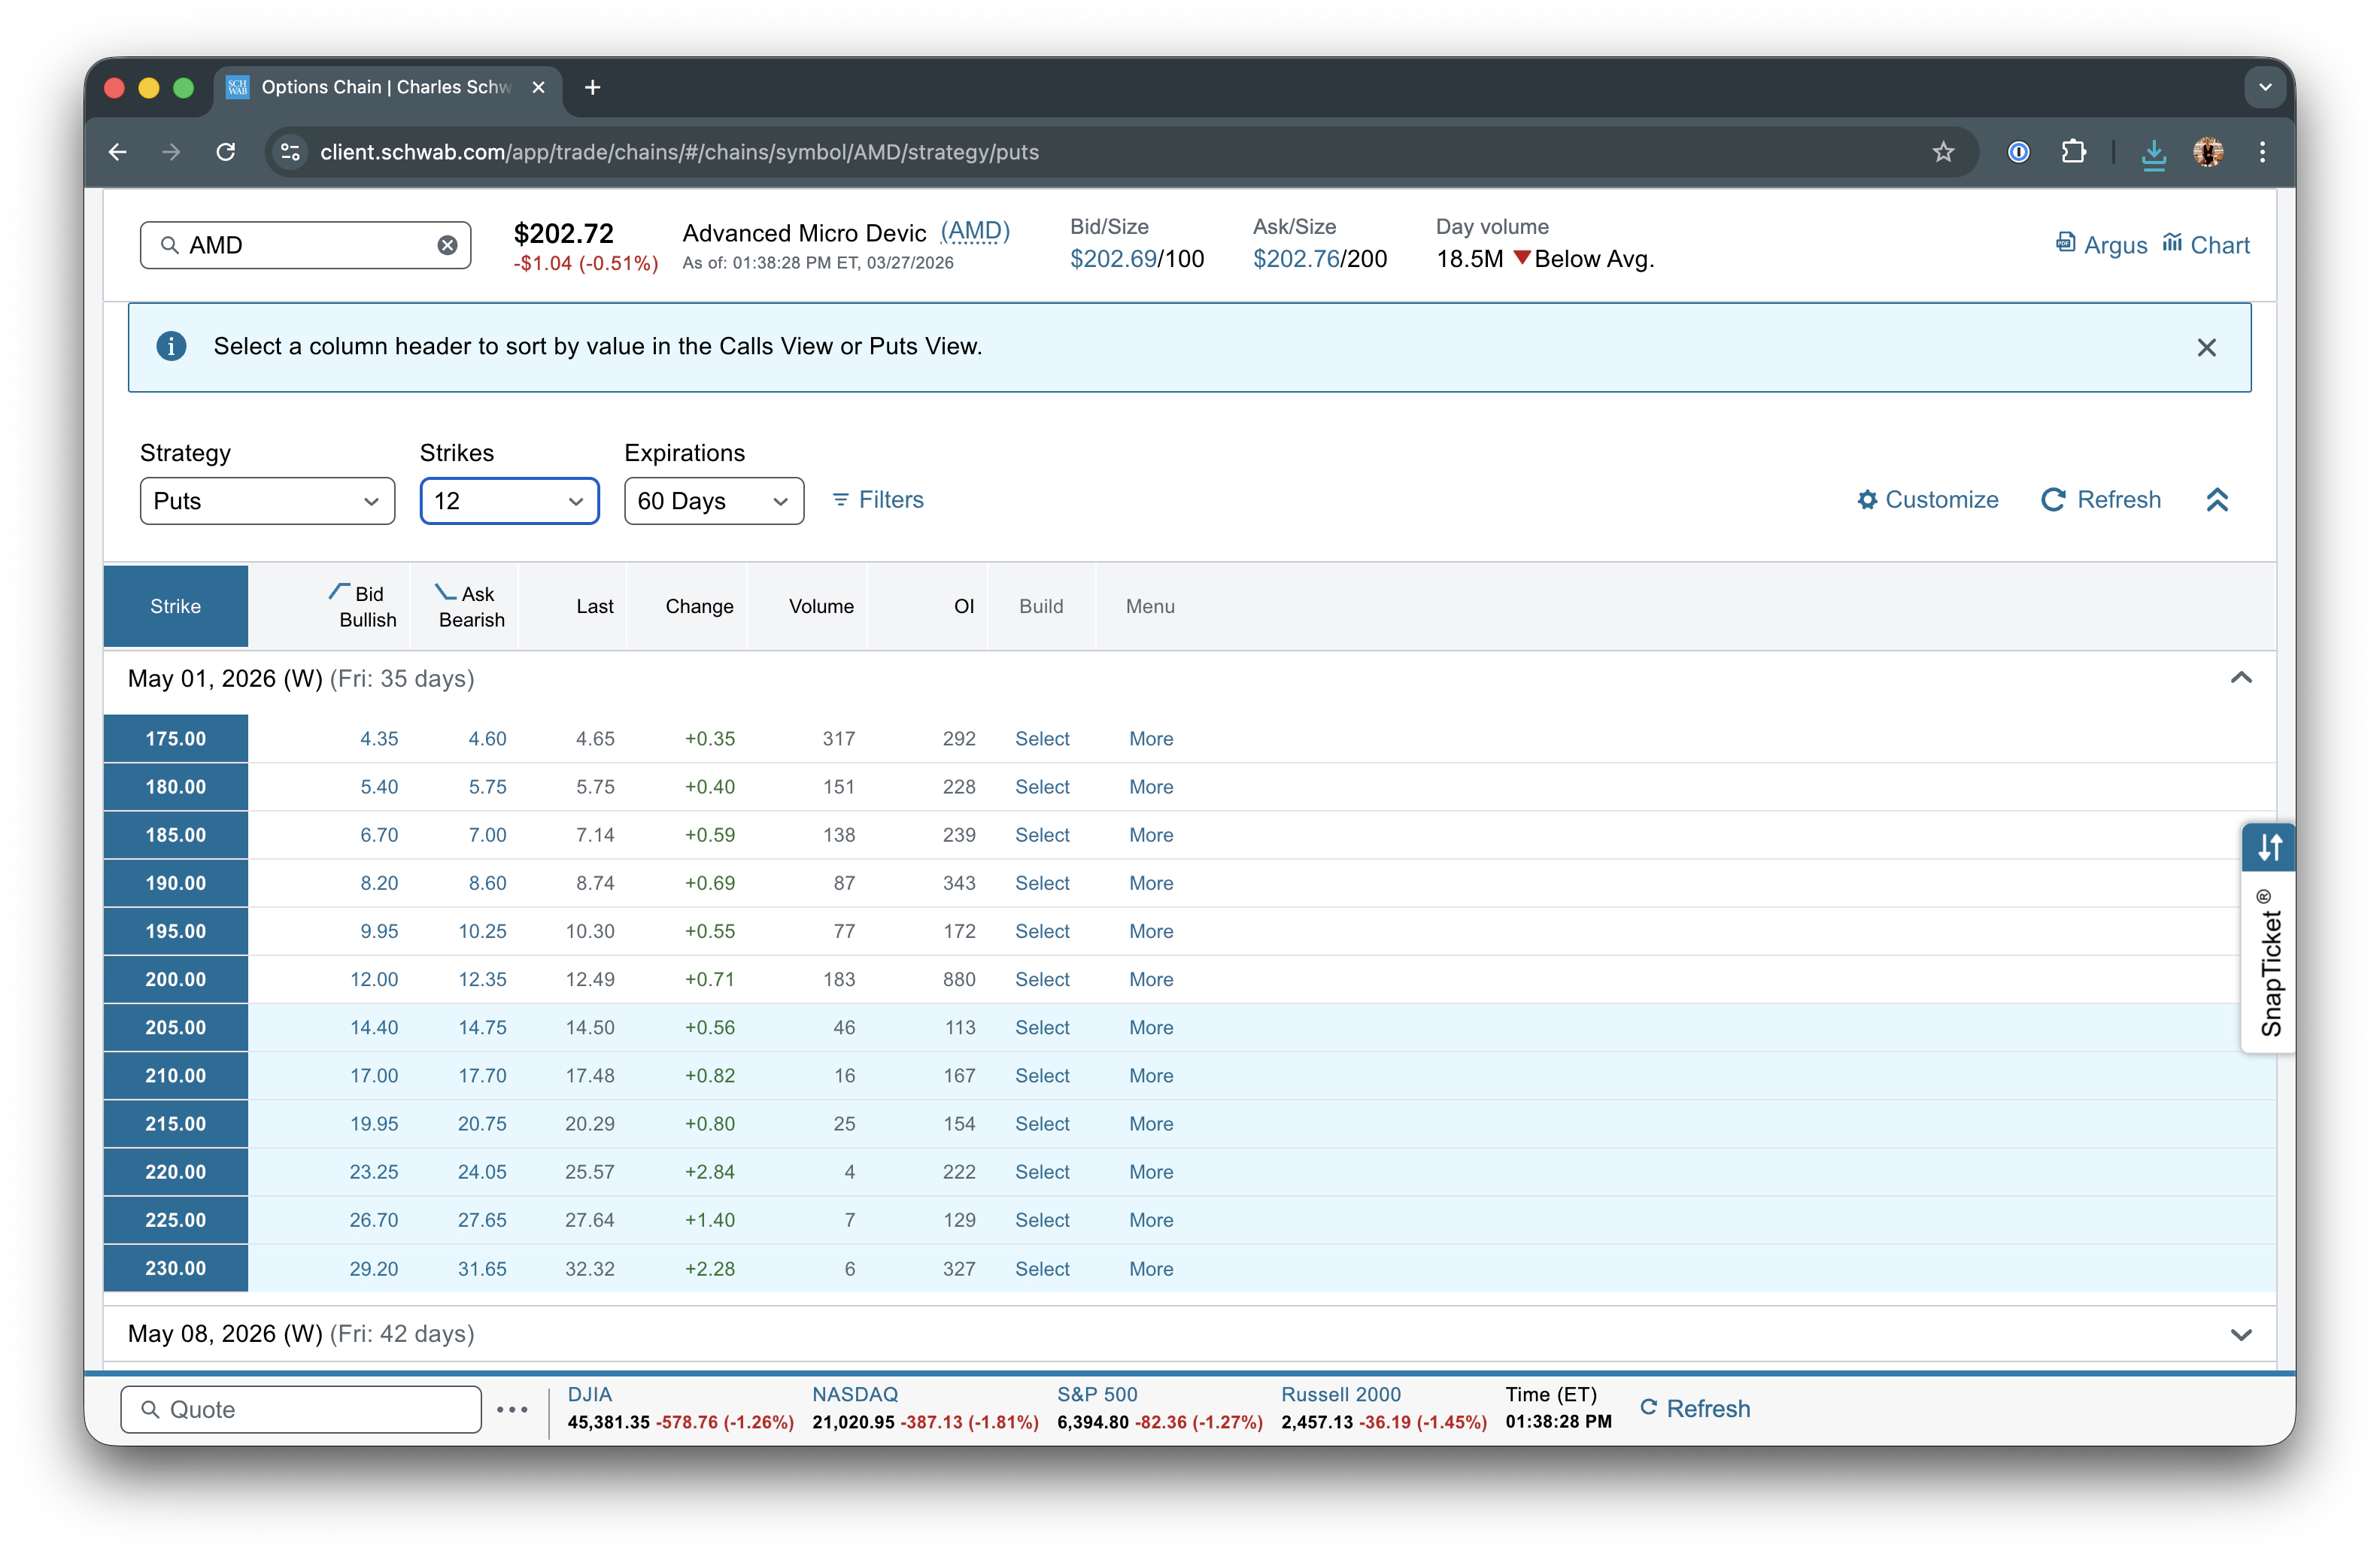Click the 20.75 ask for strike 215.00
The height and width of the screenshot is (1557, 2380).
[482, 1124]
